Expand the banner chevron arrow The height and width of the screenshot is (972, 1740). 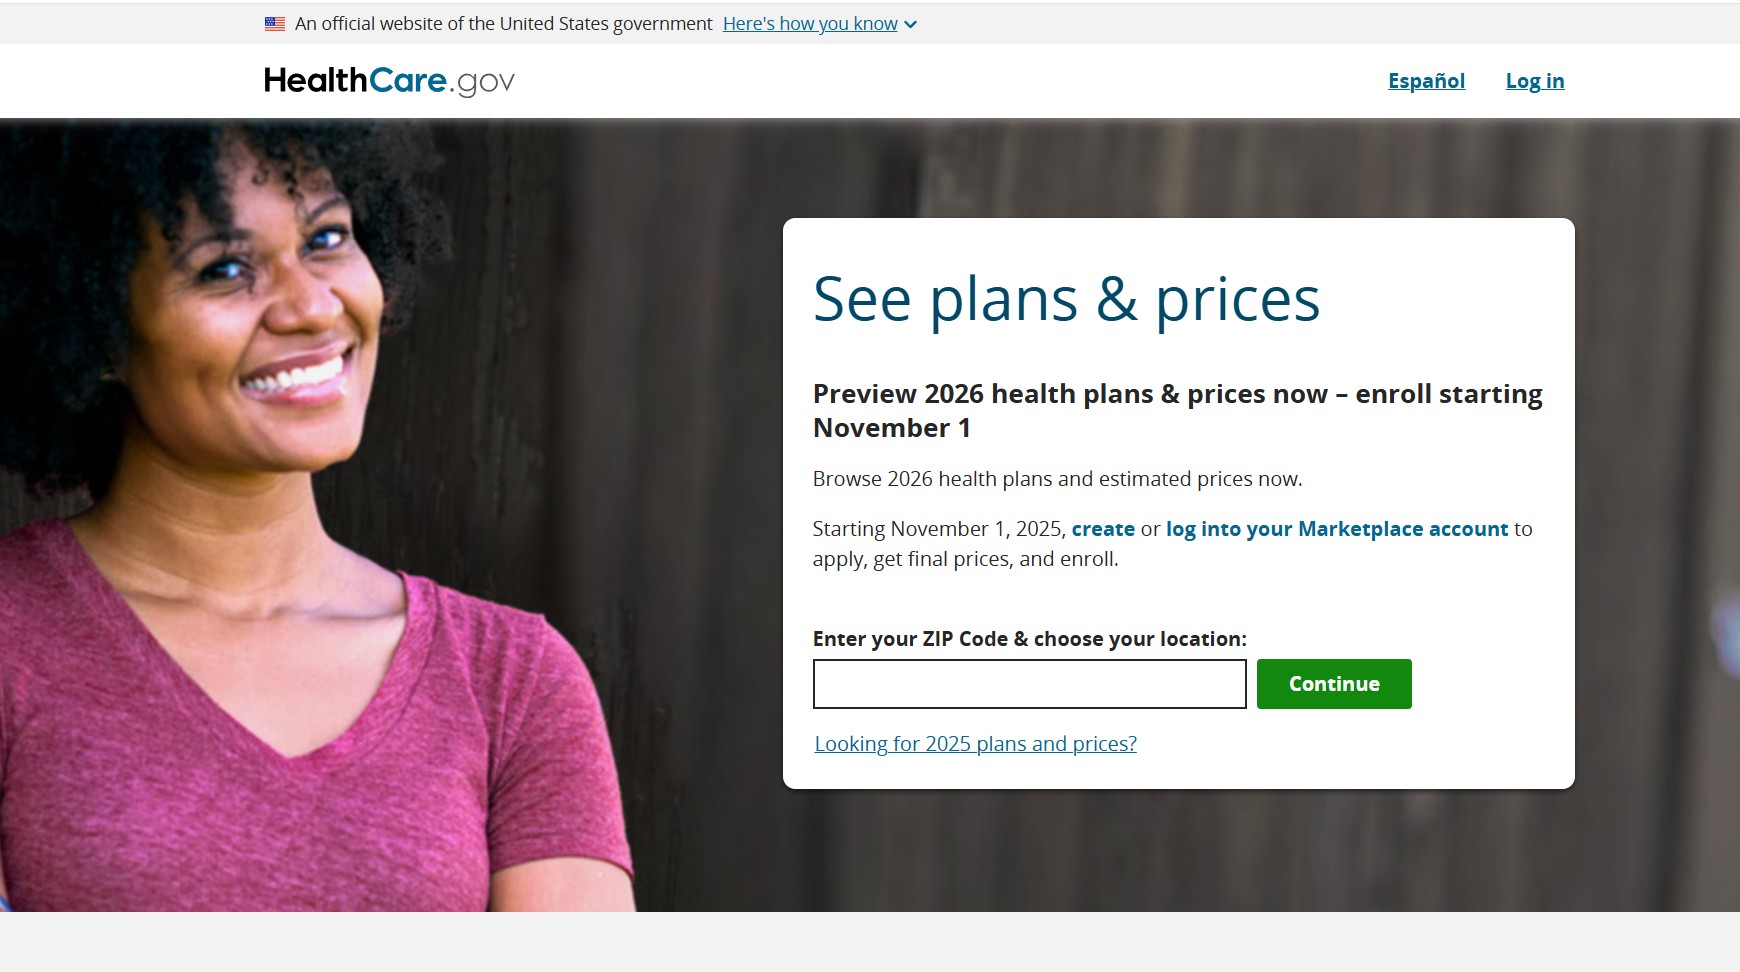[x=910, y=25]
